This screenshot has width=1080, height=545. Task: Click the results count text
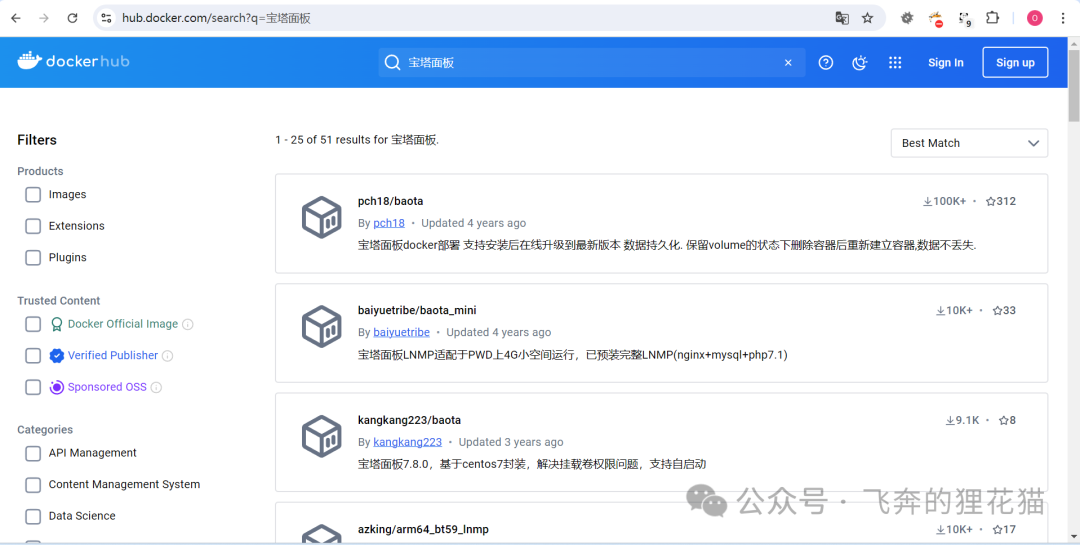tap(357, 140)
